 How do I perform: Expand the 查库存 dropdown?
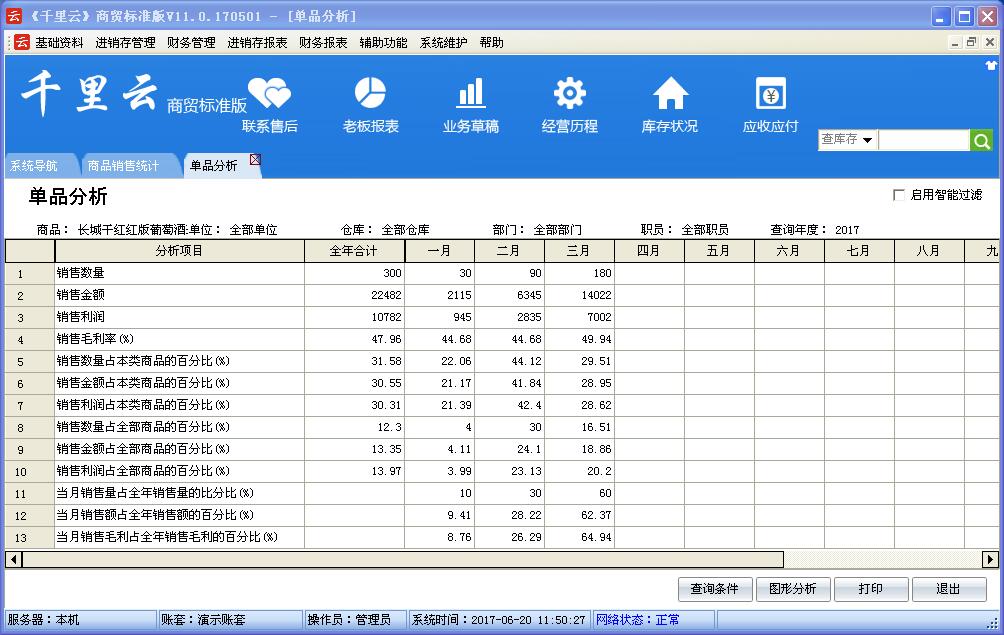pos(867,141)
